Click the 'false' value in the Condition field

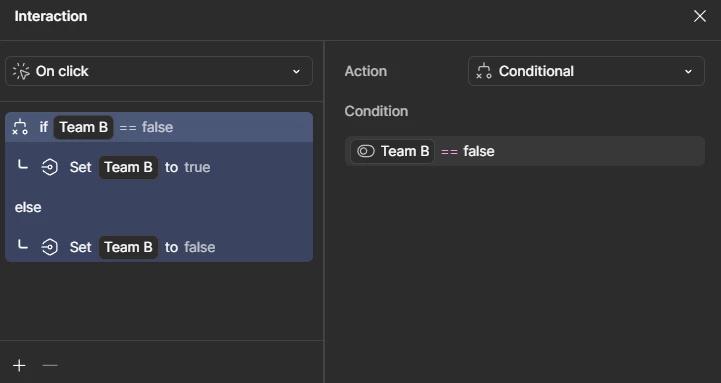pyautogui.click(x=479, y=151)
